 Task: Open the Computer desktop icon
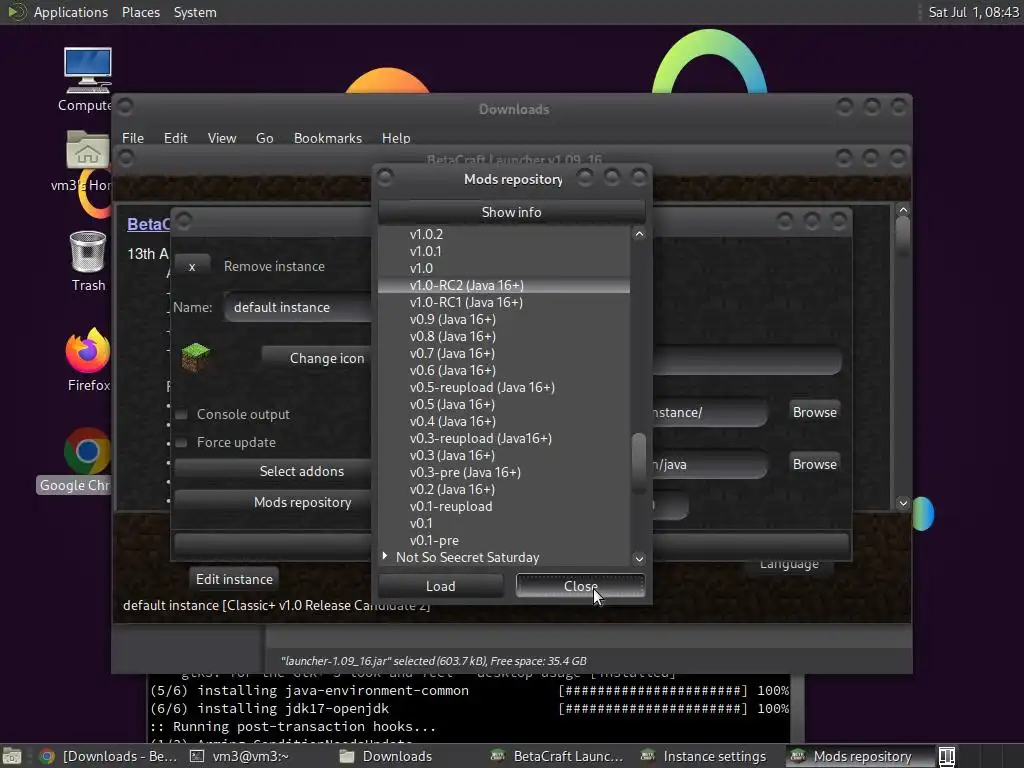click(x=88, y=71)
